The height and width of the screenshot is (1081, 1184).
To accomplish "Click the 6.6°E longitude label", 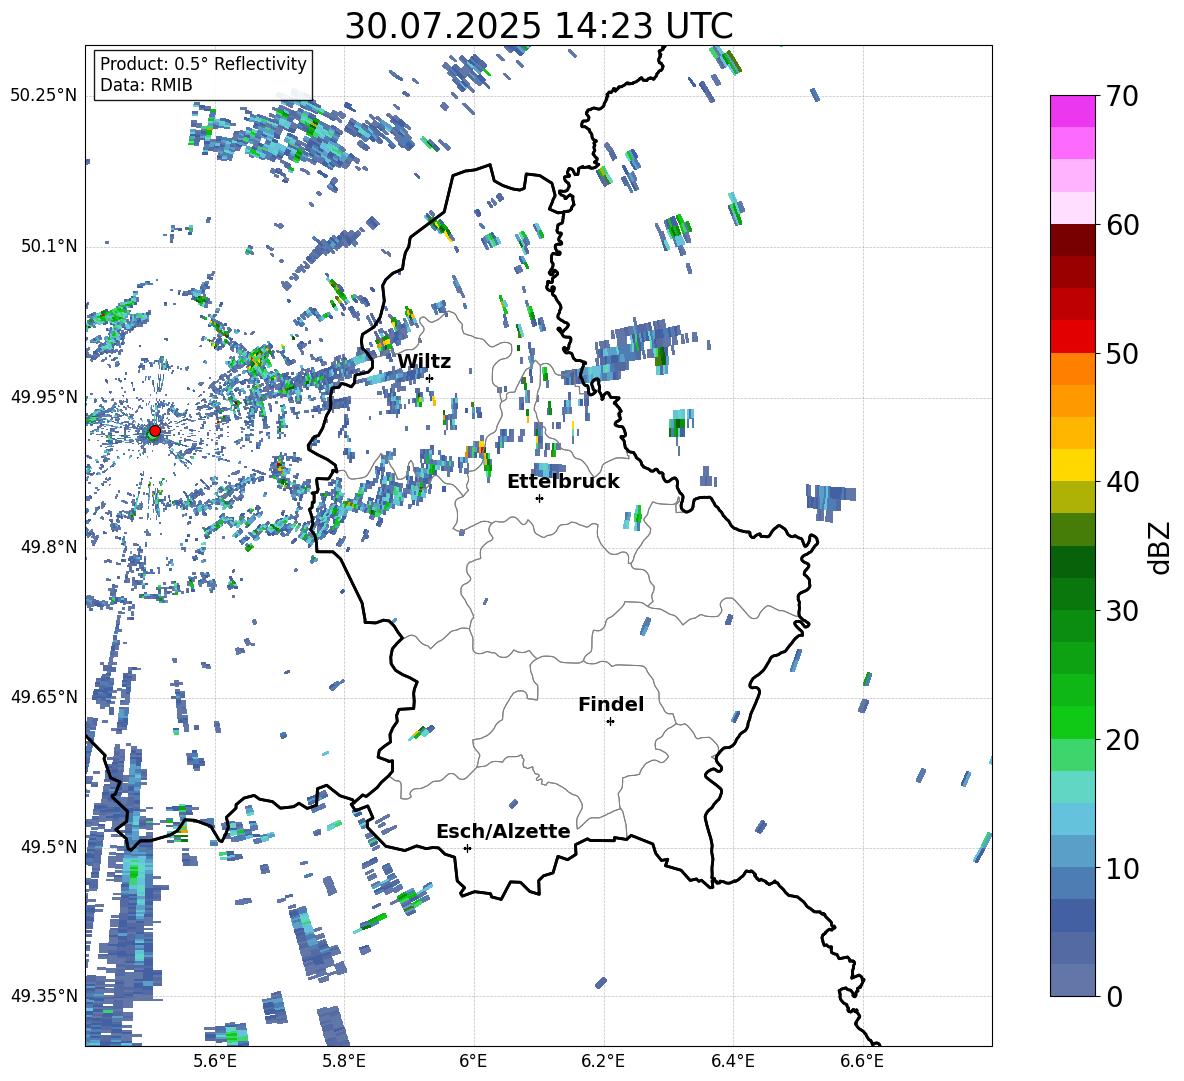I will 862,1061.
